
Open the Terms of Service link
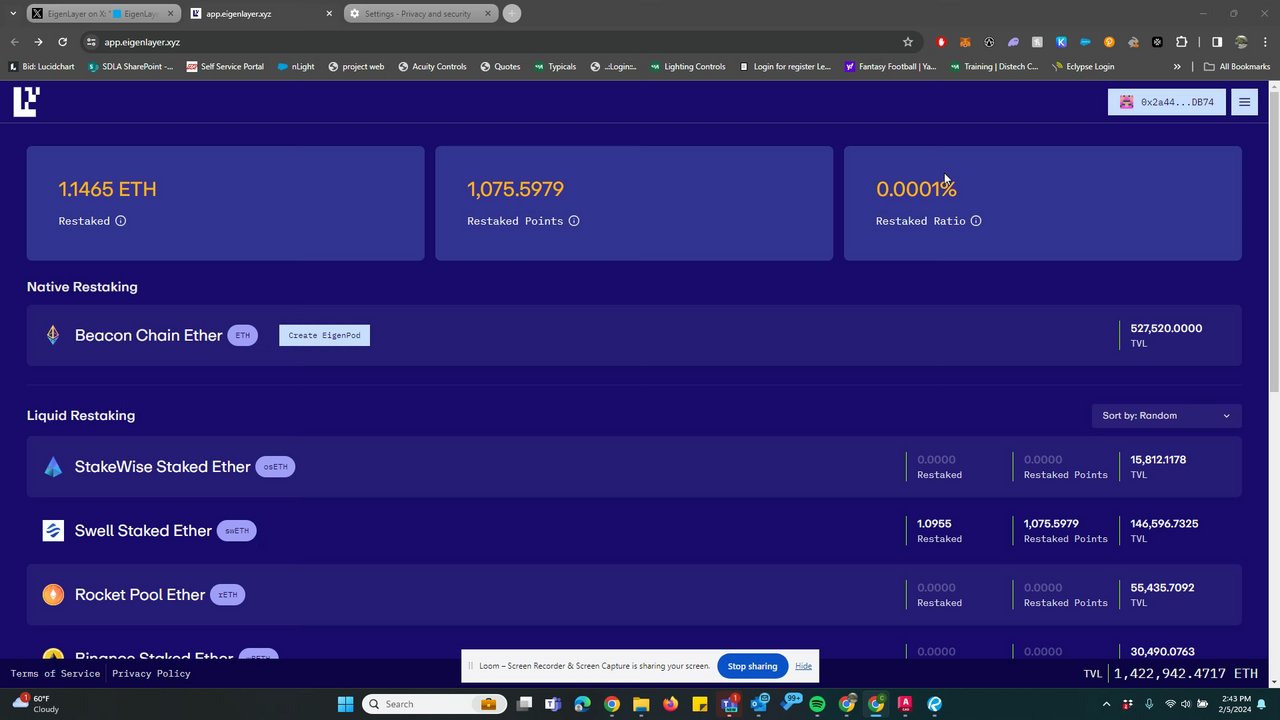click(x=55, y=674)
